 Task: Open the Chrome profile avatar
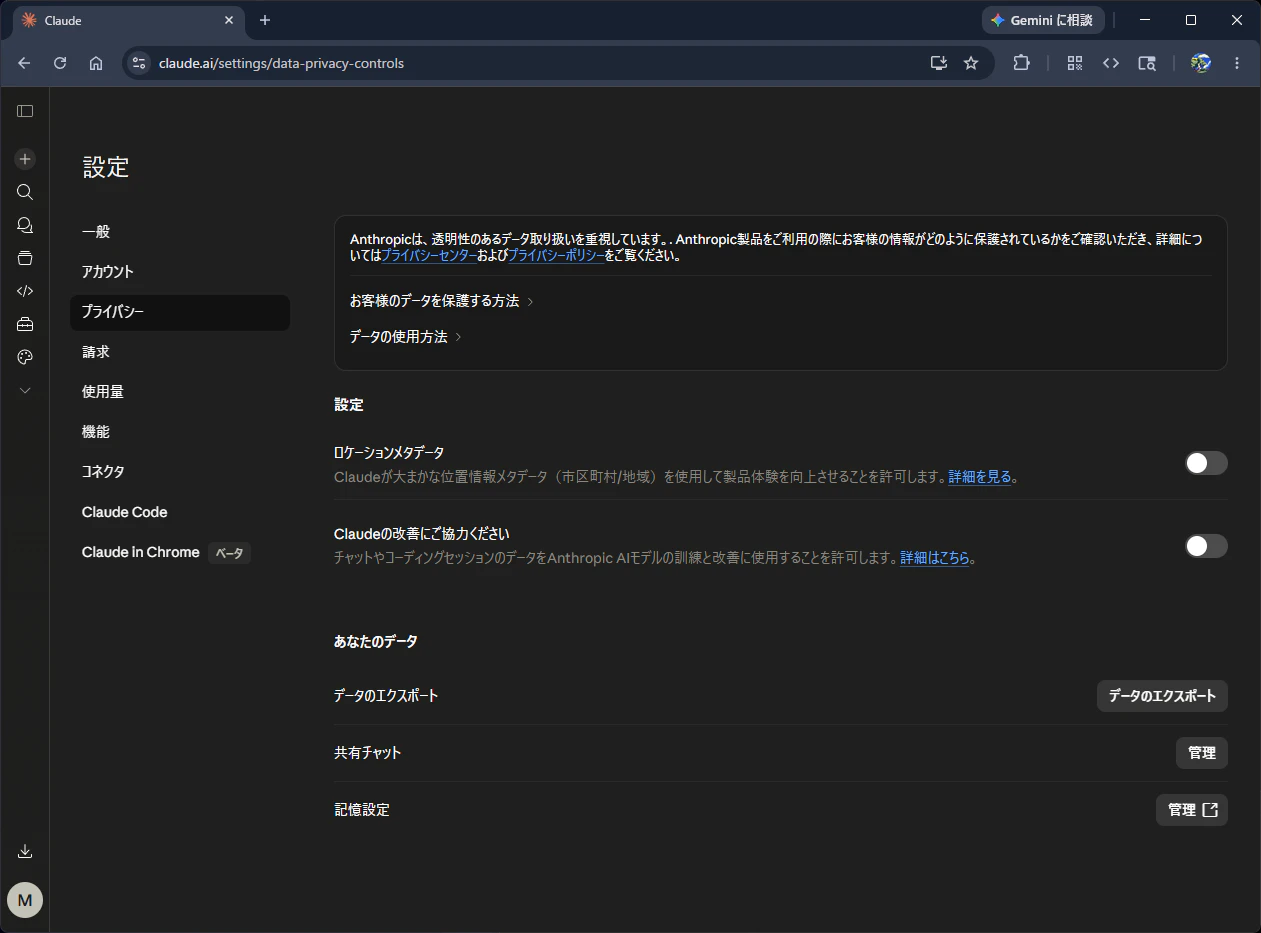(x=1201, y=63)
